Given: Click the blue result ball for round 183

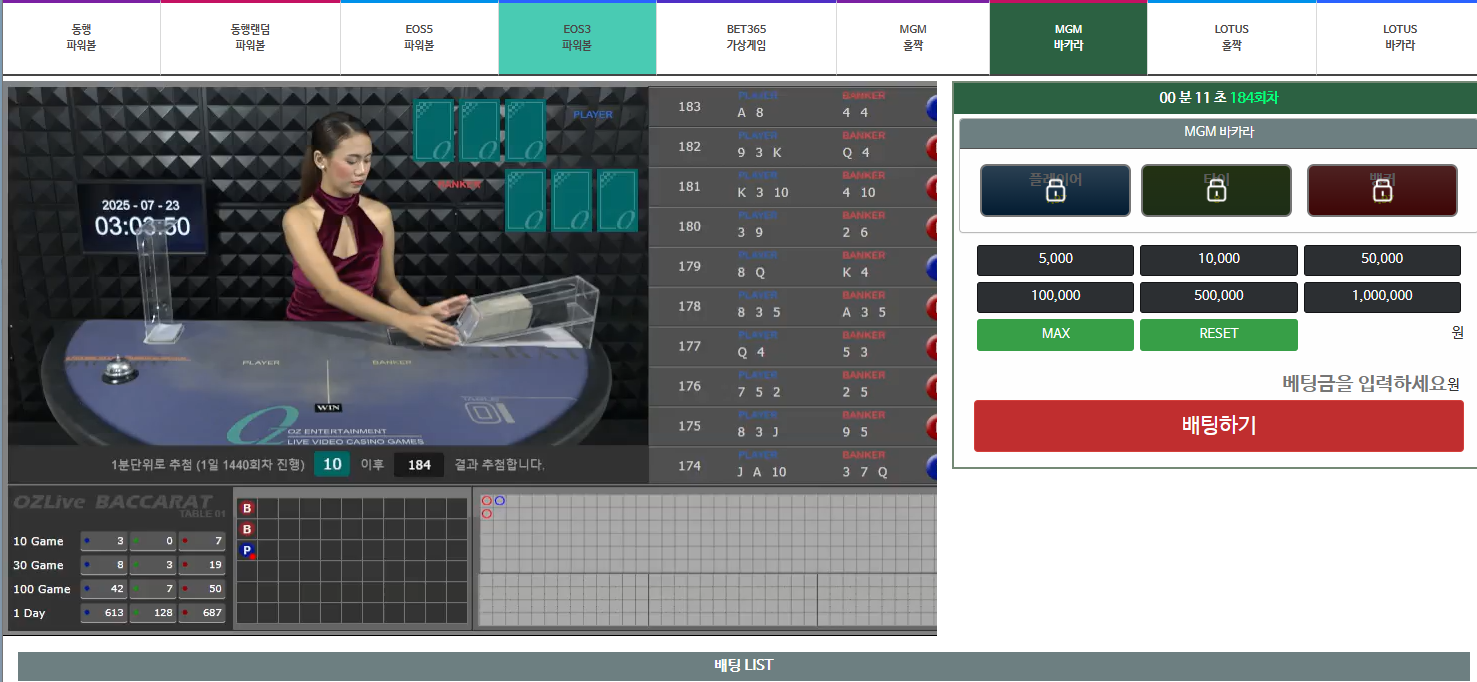Looking at the screenshot, I should pos(931,108).
